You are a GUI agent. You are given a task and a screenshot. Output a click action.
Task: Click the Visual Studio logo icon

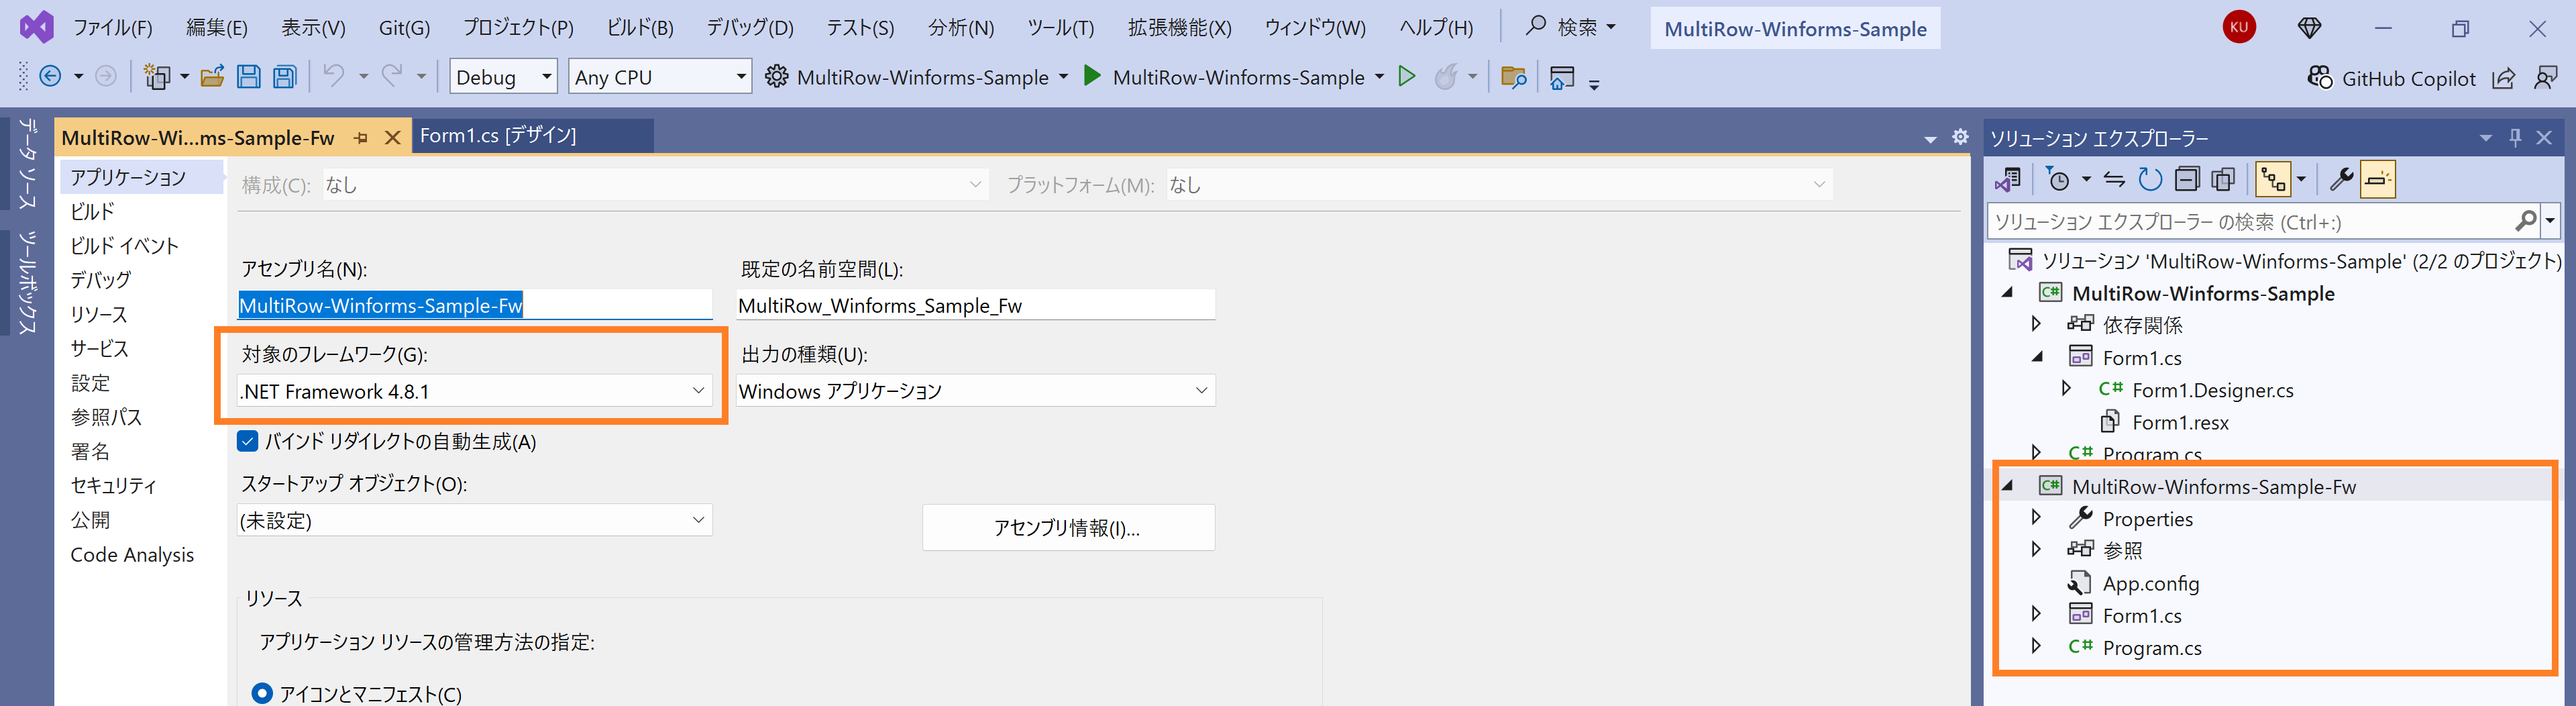coord(37,27)
